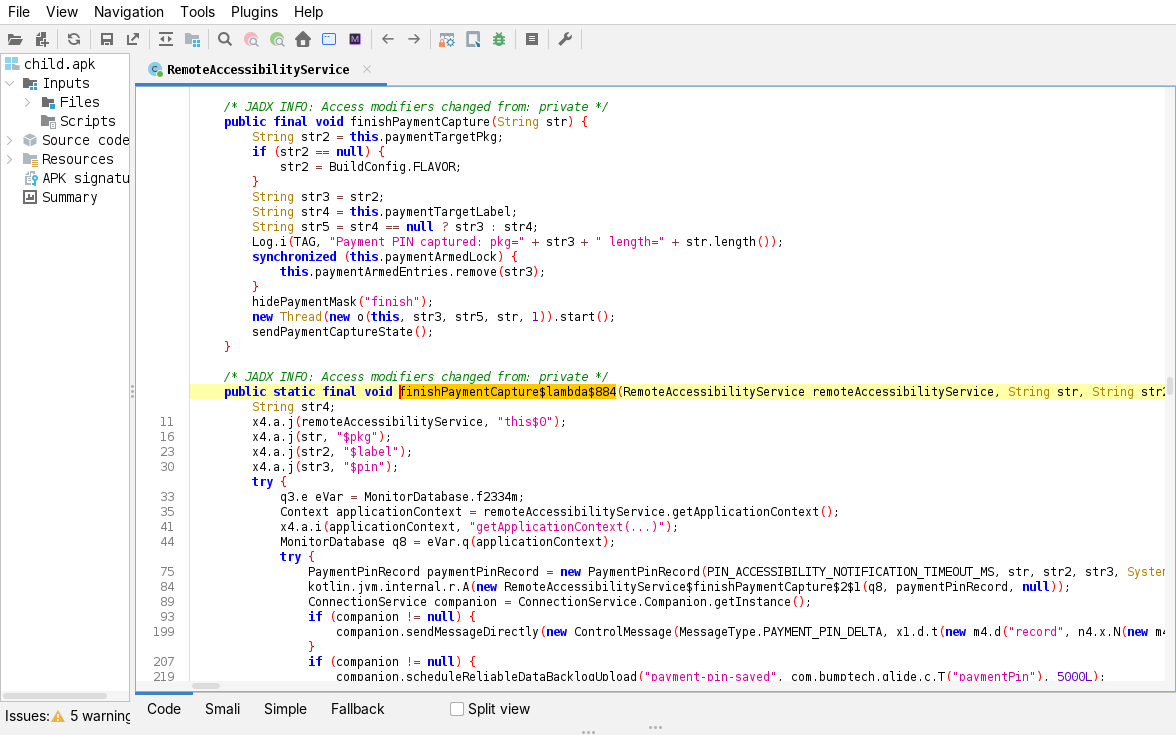Viewport: 1176px width, 735px height.
Task: Open Text search magnifier icon
Action: [224, 40]
